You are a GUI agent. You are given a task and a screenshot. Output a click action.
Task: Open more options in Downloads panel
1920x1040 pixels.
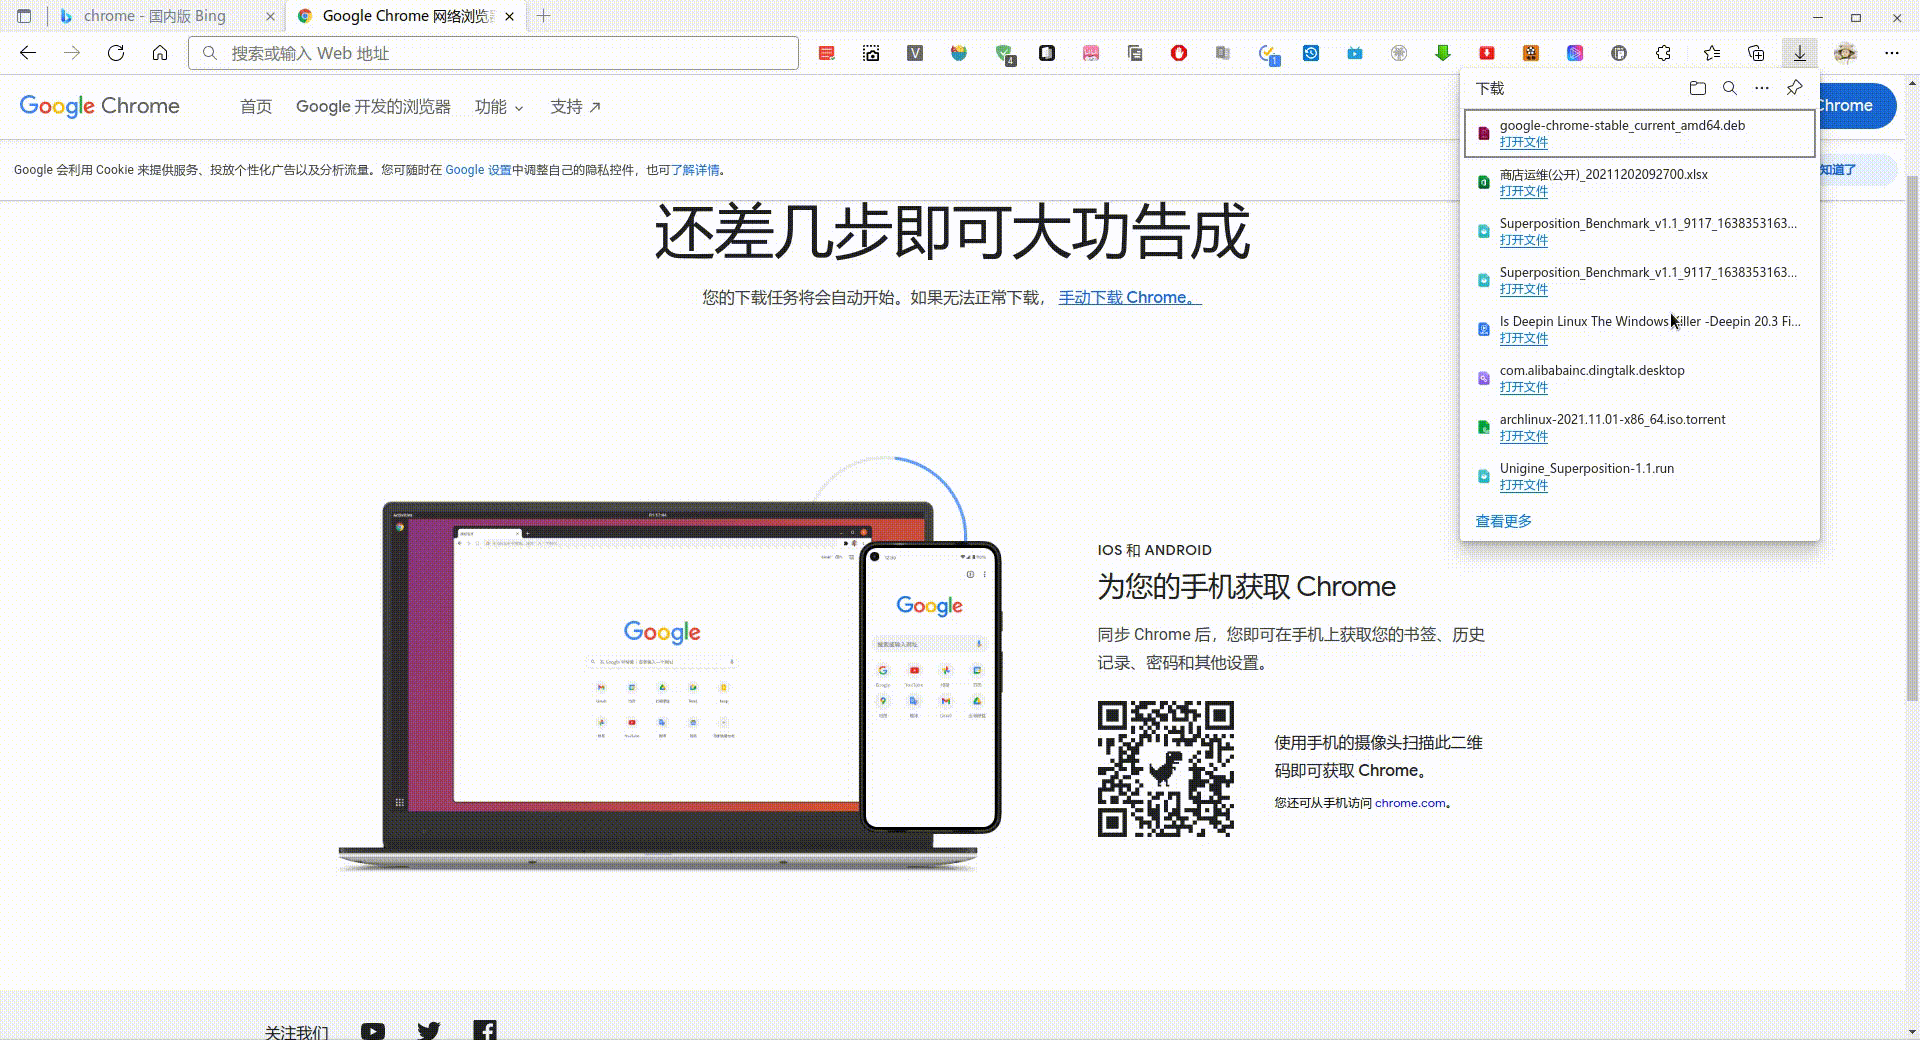1762,88
